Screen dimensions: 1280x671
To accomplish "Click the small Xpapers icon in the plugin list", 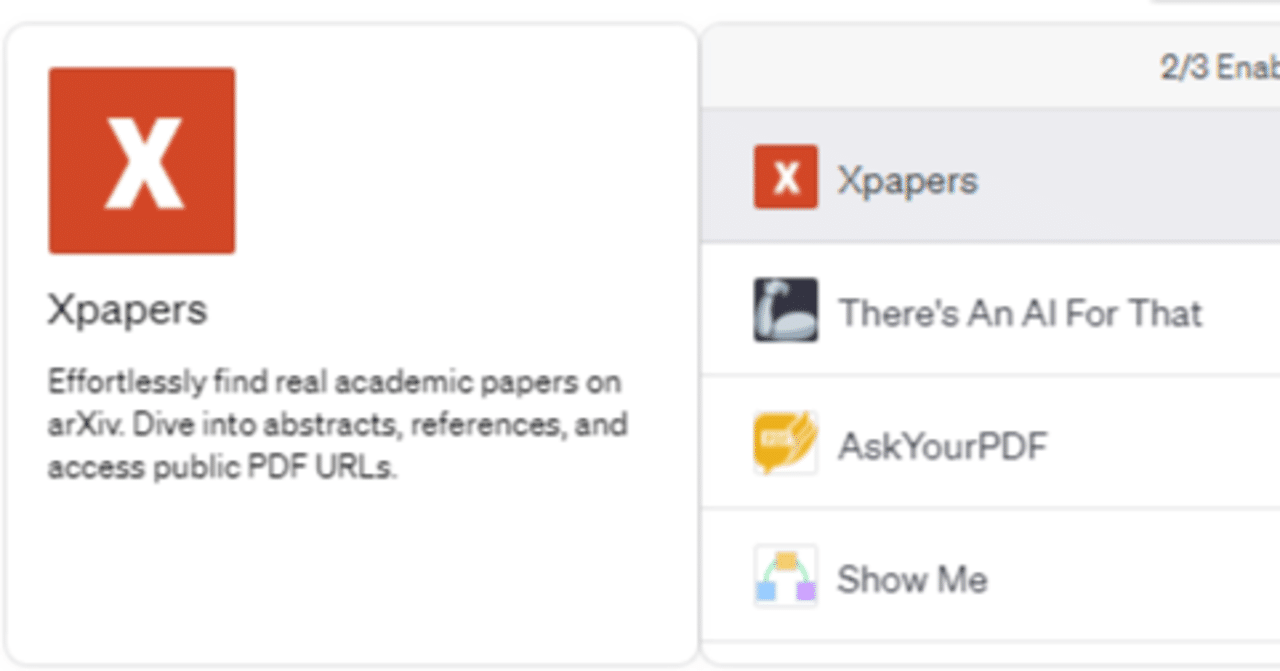I will point(785,177).
